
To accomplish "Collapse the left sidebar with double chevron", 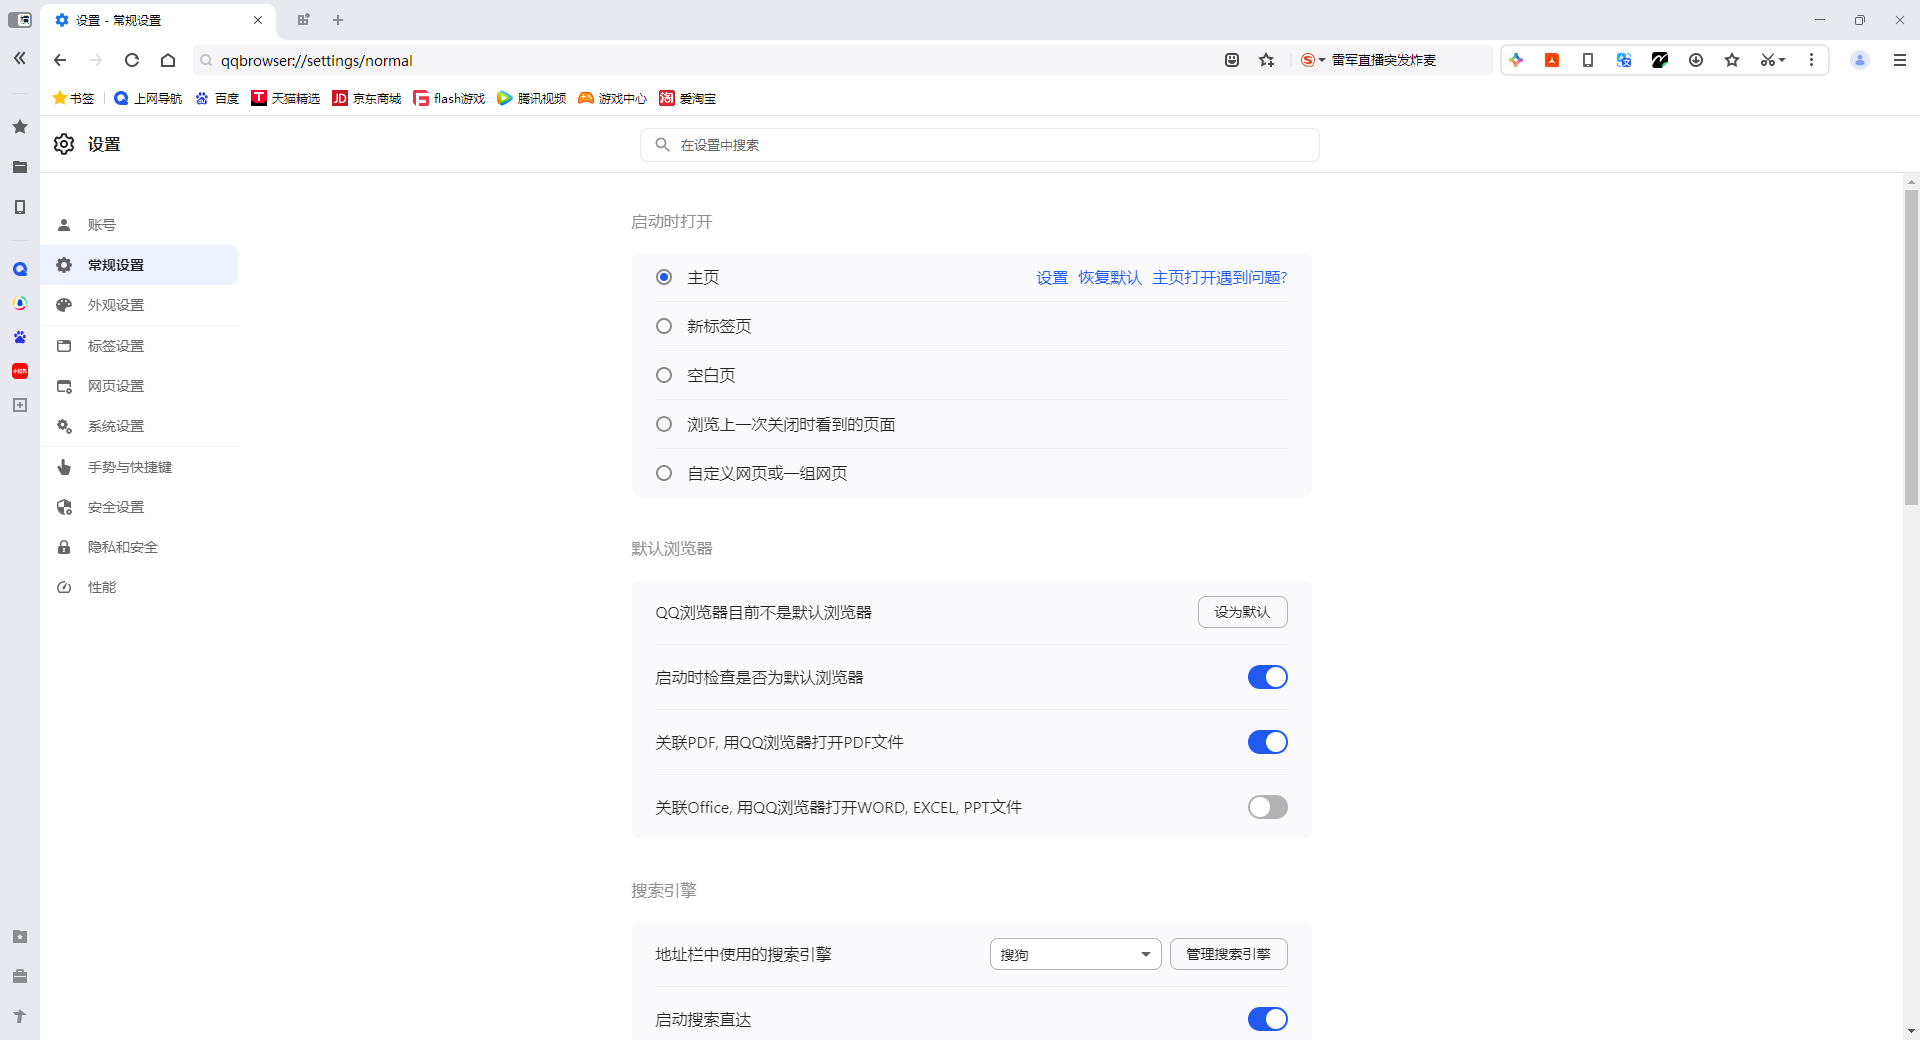I will 20,59.
